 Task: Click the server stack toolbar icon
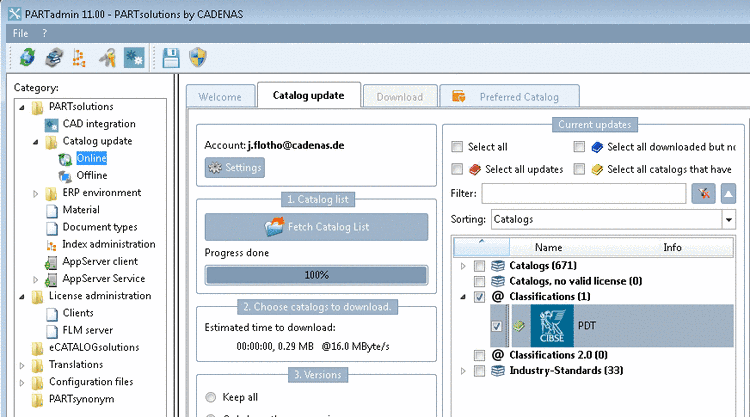click(54, 57)
